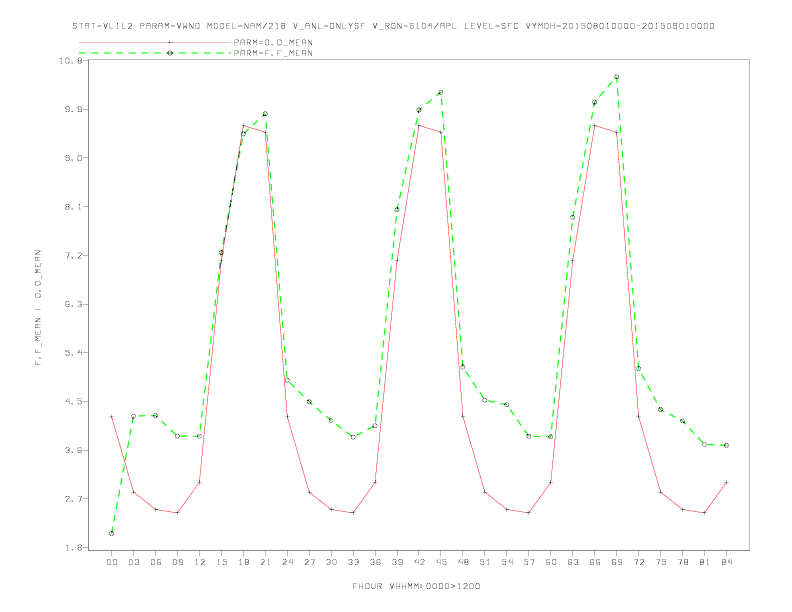This screenshot has height=612, width=792.
Task: Click x-axis hour label 03
Action: [133, 562]
